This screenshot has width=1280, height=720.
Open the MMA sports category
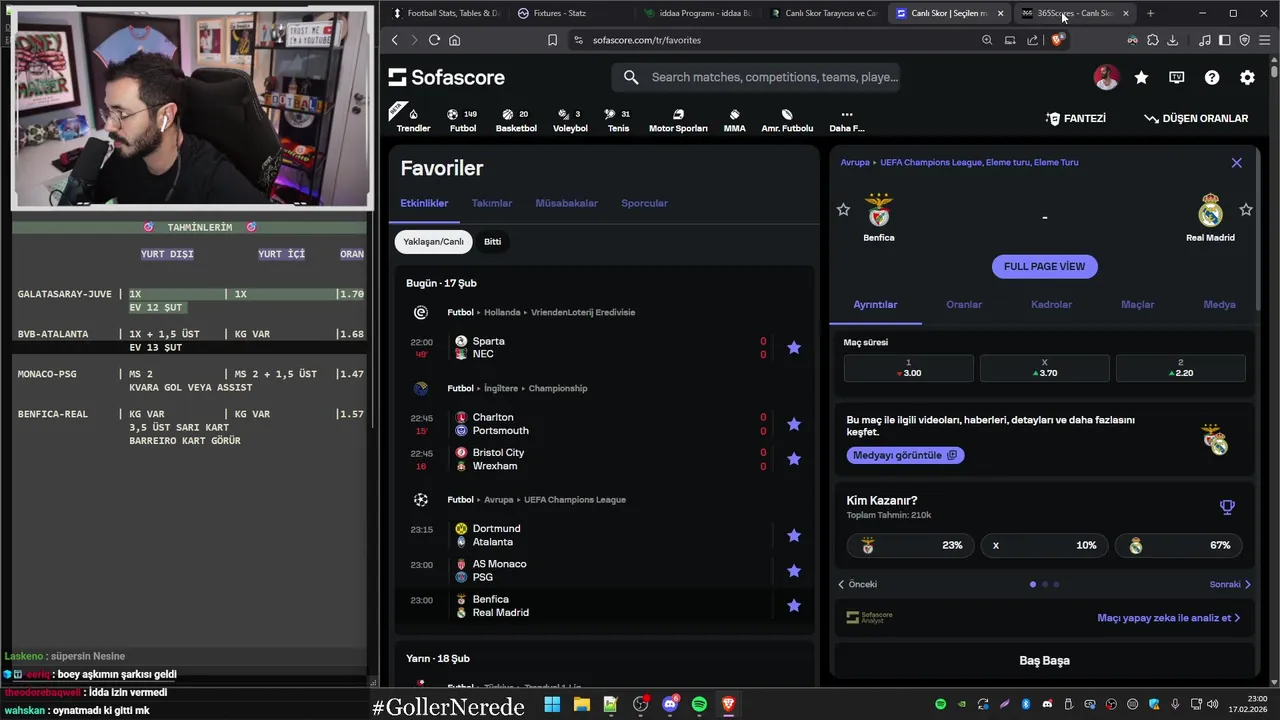(x=734, y=120)
